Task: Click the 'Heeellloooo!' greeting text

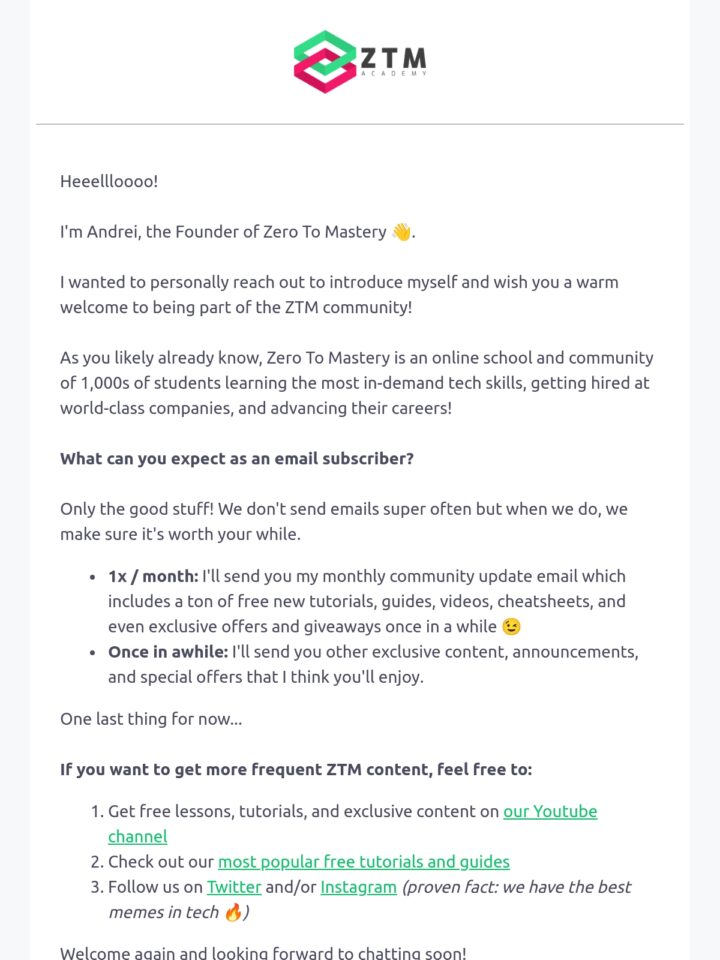Action: (109, 181)
